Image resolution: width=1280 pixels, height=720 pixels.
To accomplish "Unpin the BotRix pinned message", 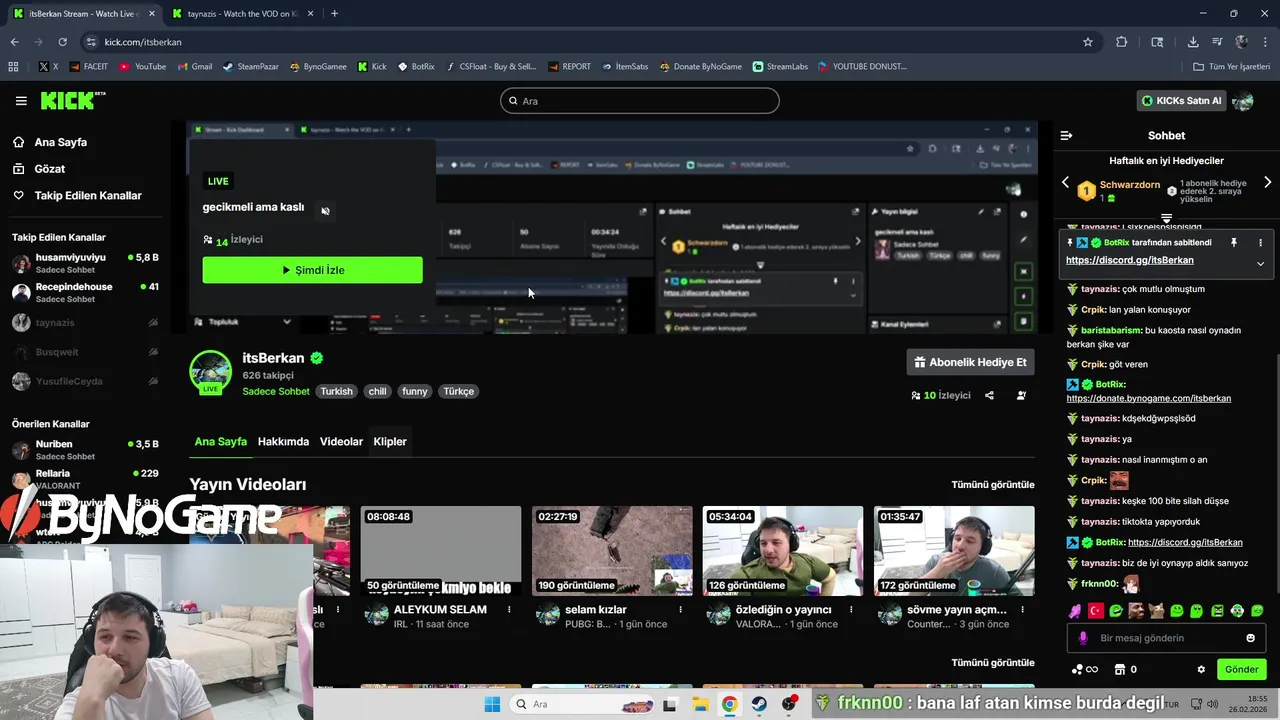I will 1234,243.
